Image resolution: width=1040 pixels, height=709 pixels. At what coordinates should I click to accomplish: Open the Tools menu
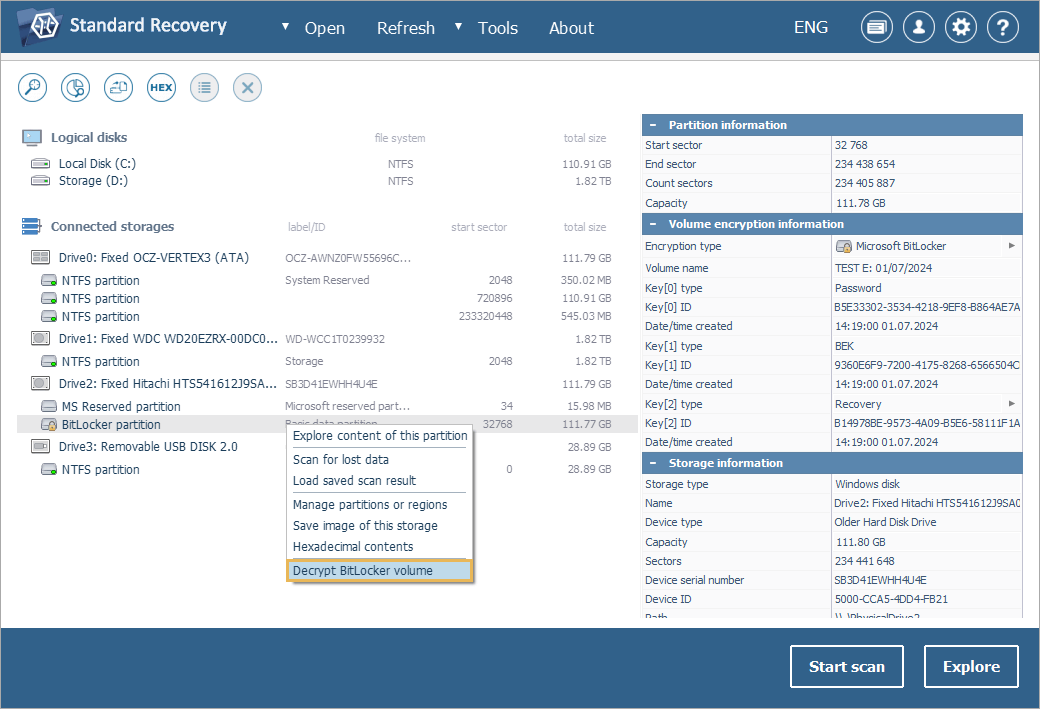(x=497, y=28)
